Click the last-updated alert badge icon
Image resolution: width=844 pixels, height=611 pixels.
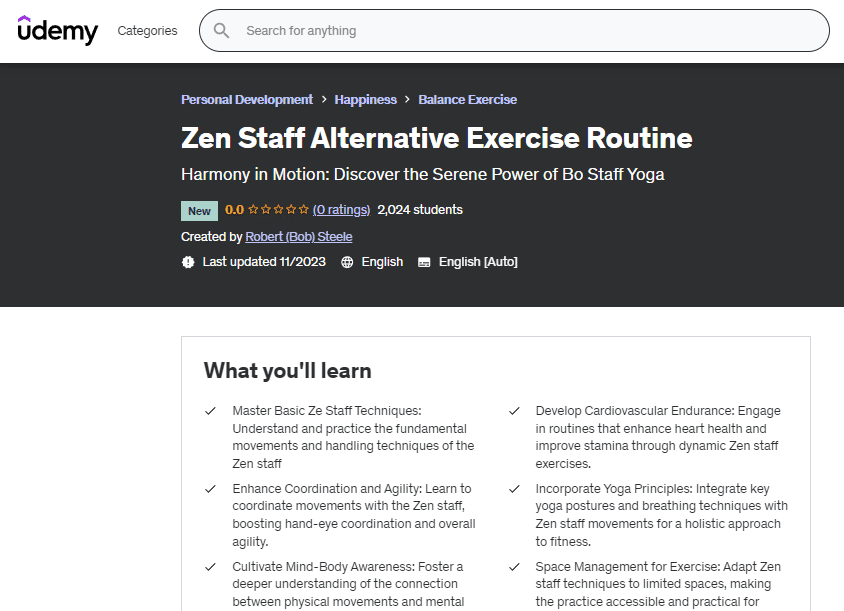pyautogui.click(x=188, y=262)
